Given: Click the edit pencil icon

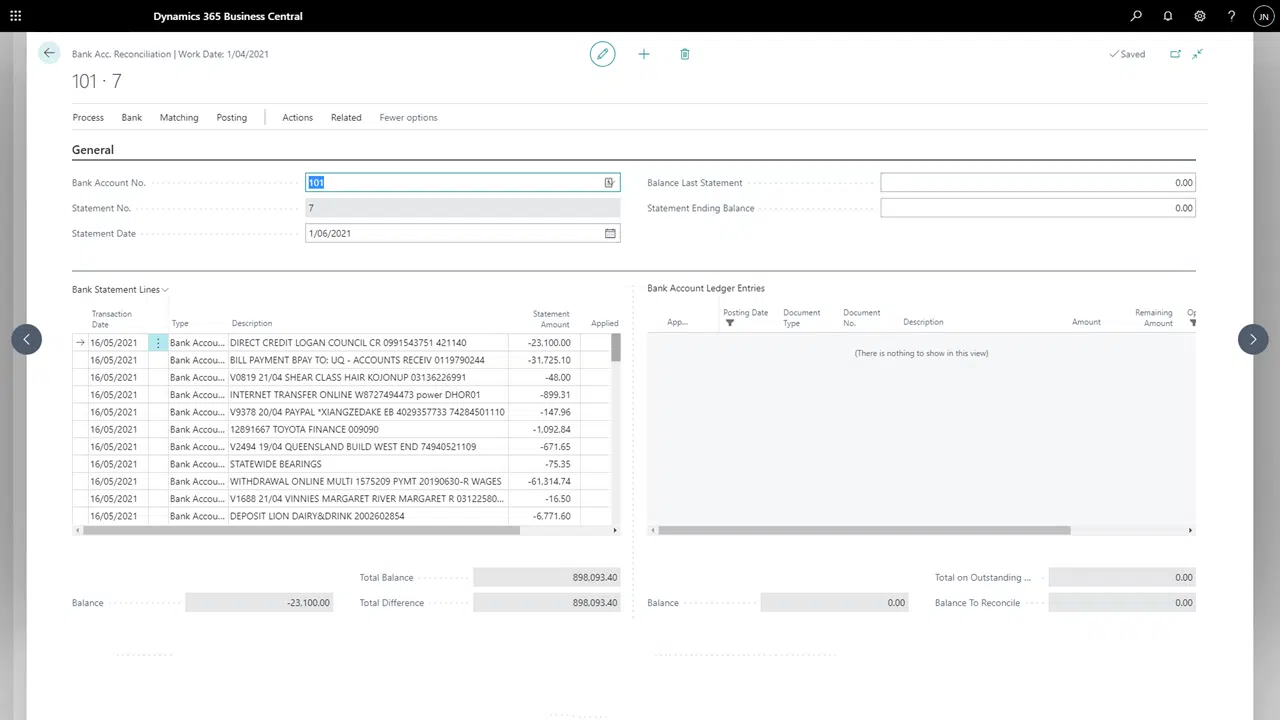Looking at the screenshot, I should (602, 54).
